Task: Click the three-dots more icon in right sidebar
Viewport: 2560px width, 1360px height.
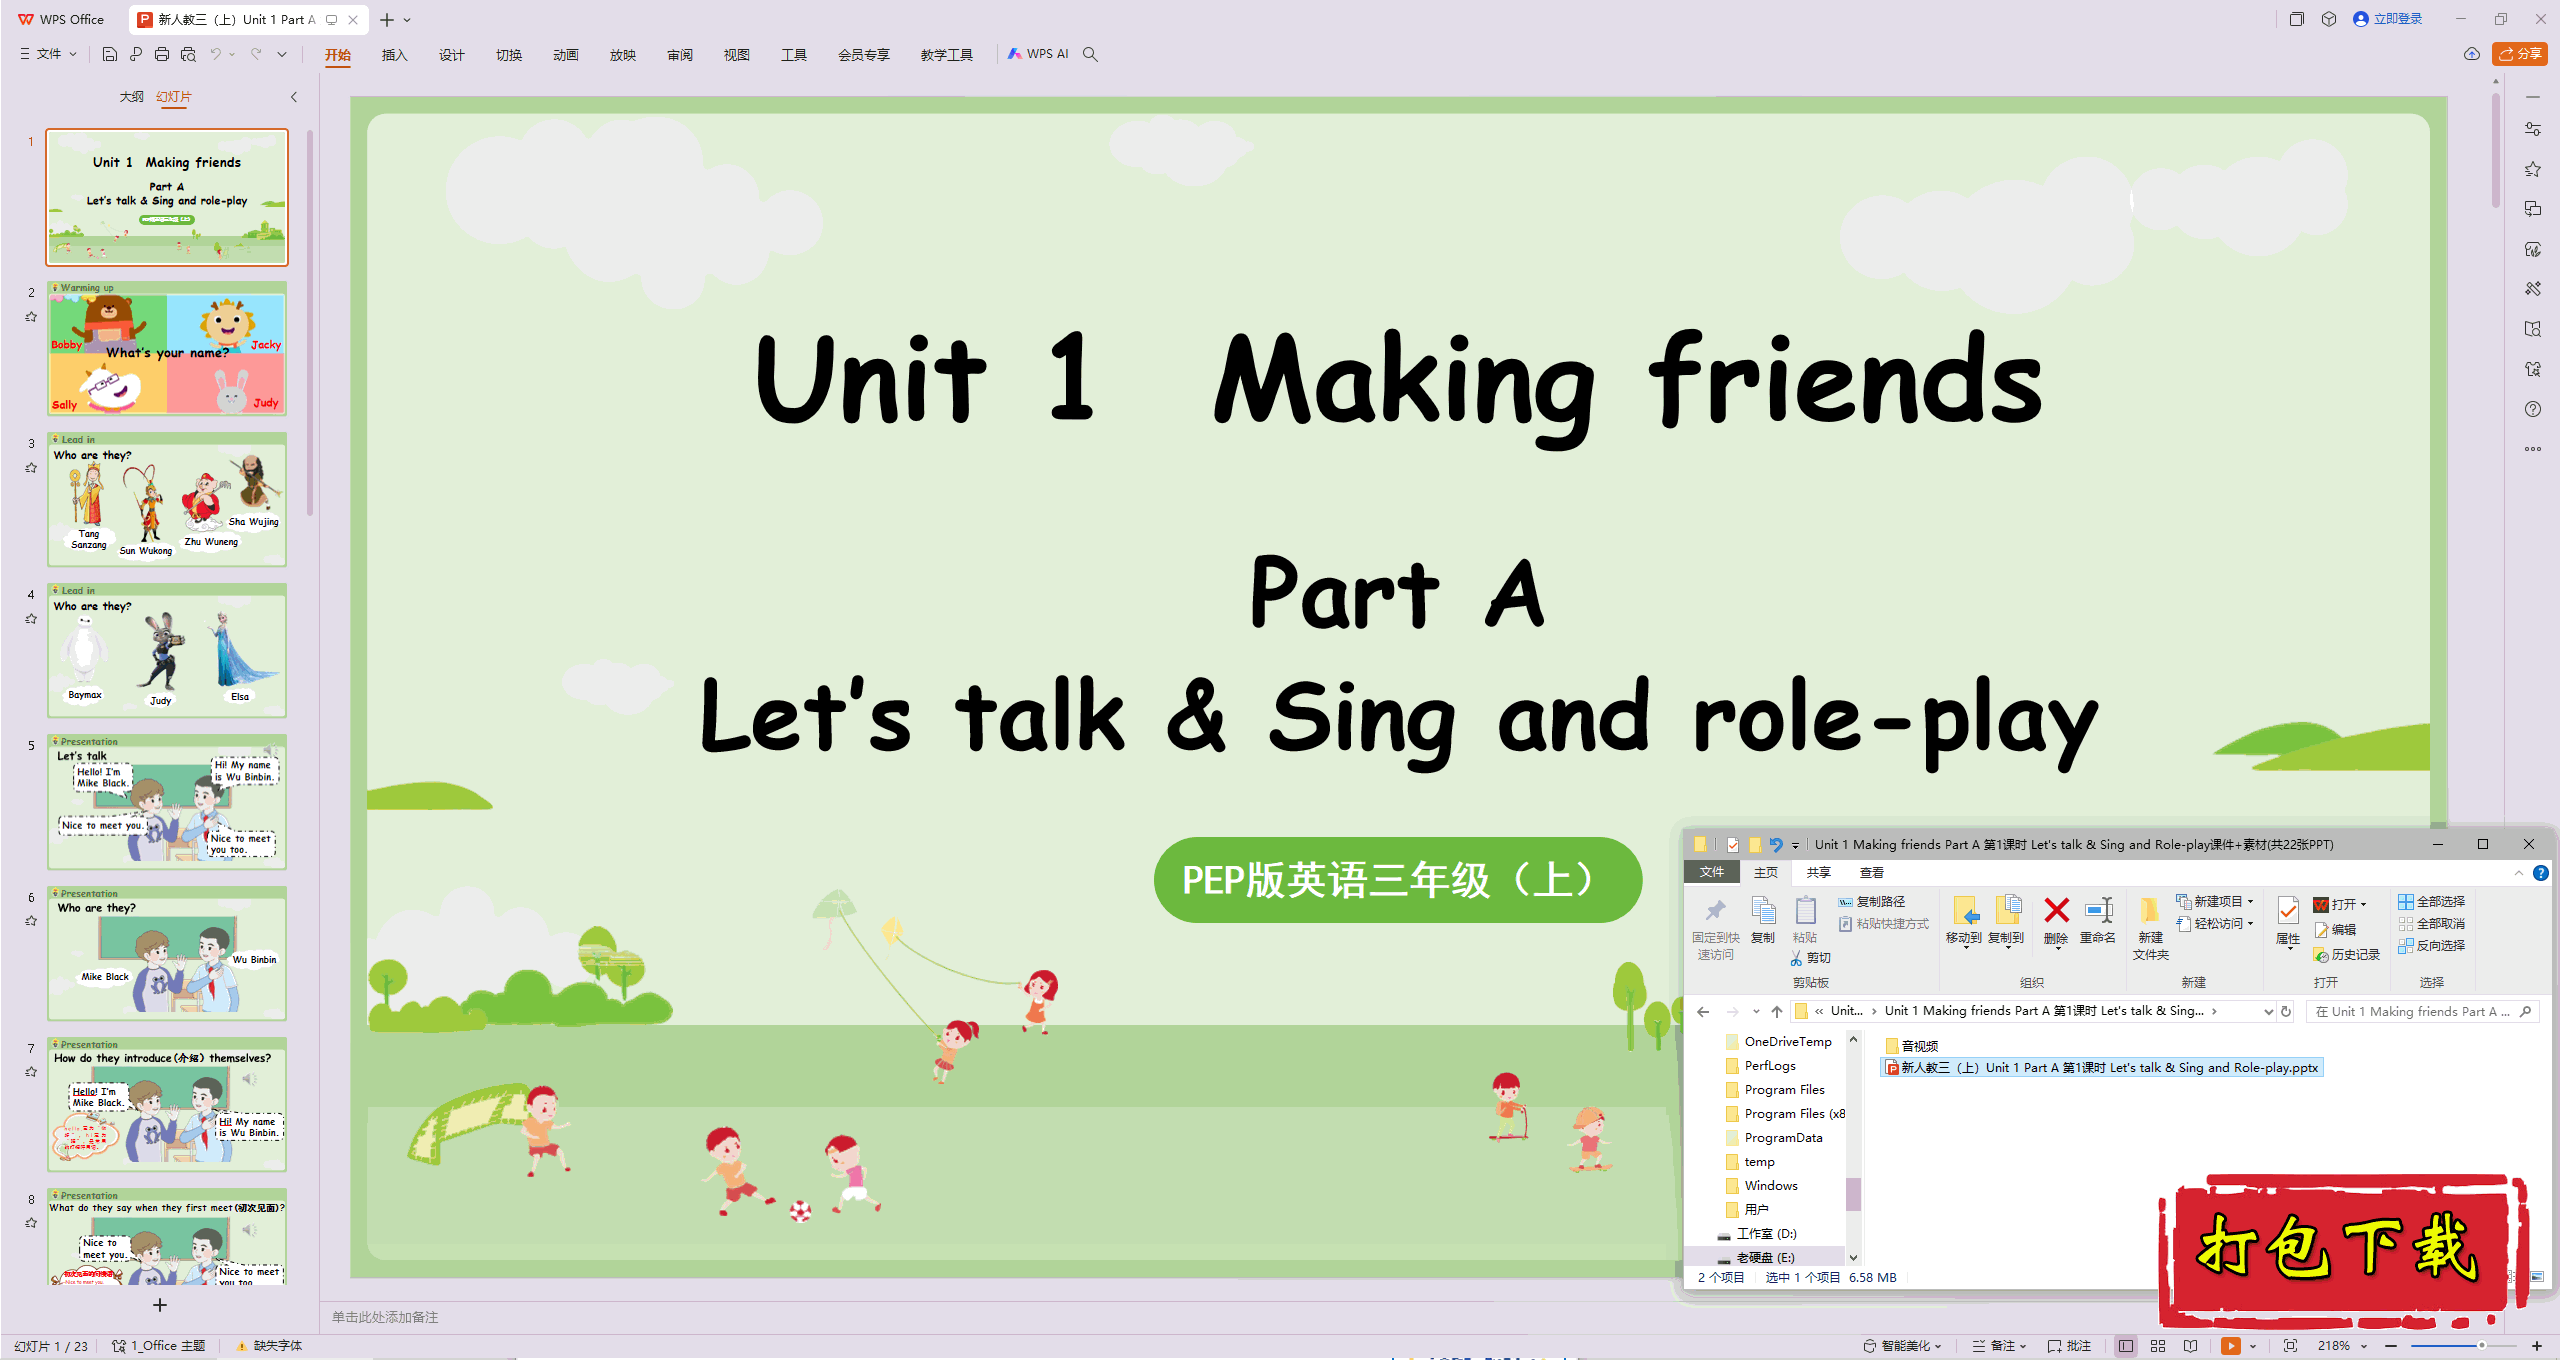Action: (x=2533, y=449)
